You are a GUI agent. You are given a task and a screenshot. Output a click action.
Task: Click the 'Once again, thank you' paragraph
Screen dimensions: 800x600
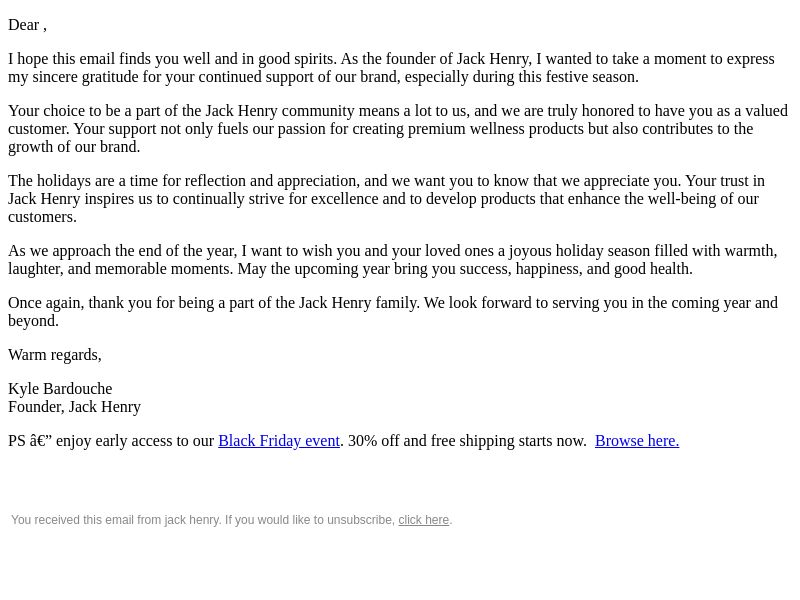pos(392,311)
